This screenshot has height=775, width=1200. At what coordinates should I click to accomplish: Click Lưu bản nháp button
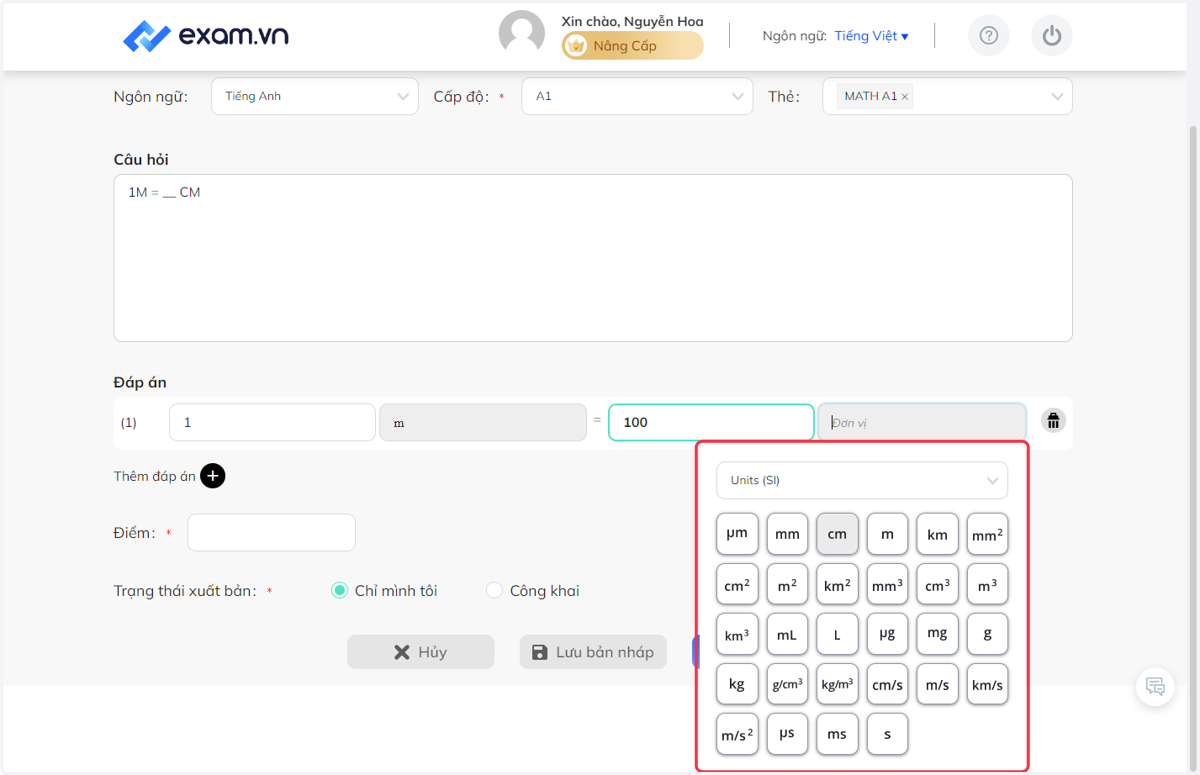point(593,652)
